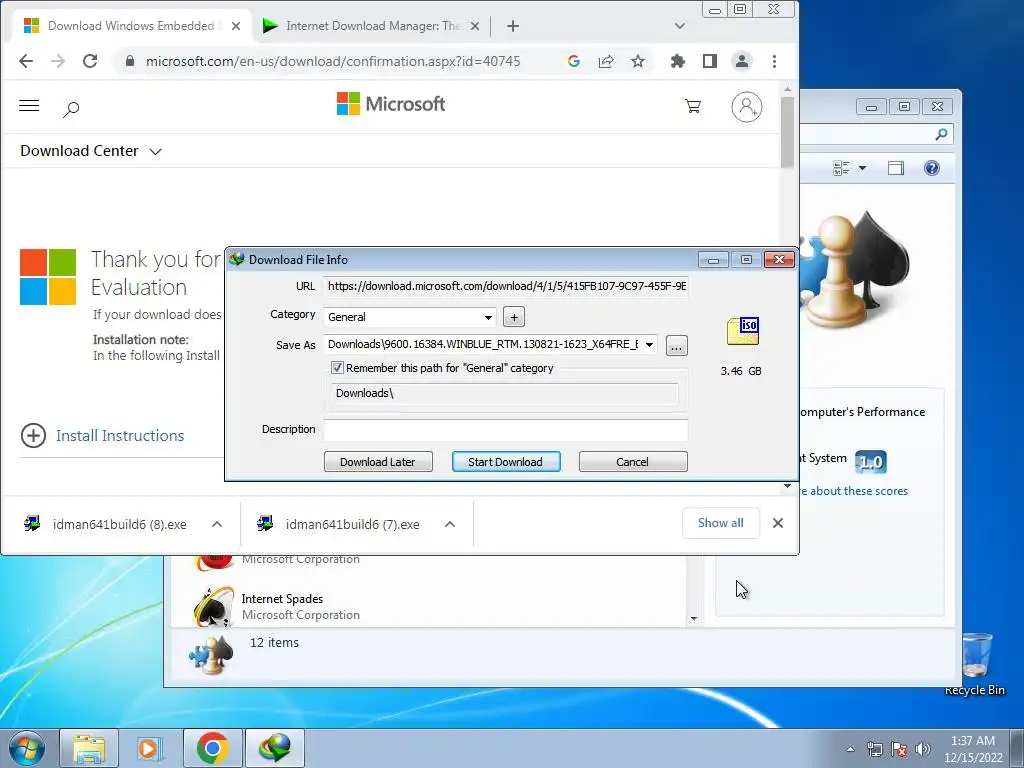The image size is (1024, 768).
Task: Open options for idman641build6 (8).exe
Action: coord(217,524)
